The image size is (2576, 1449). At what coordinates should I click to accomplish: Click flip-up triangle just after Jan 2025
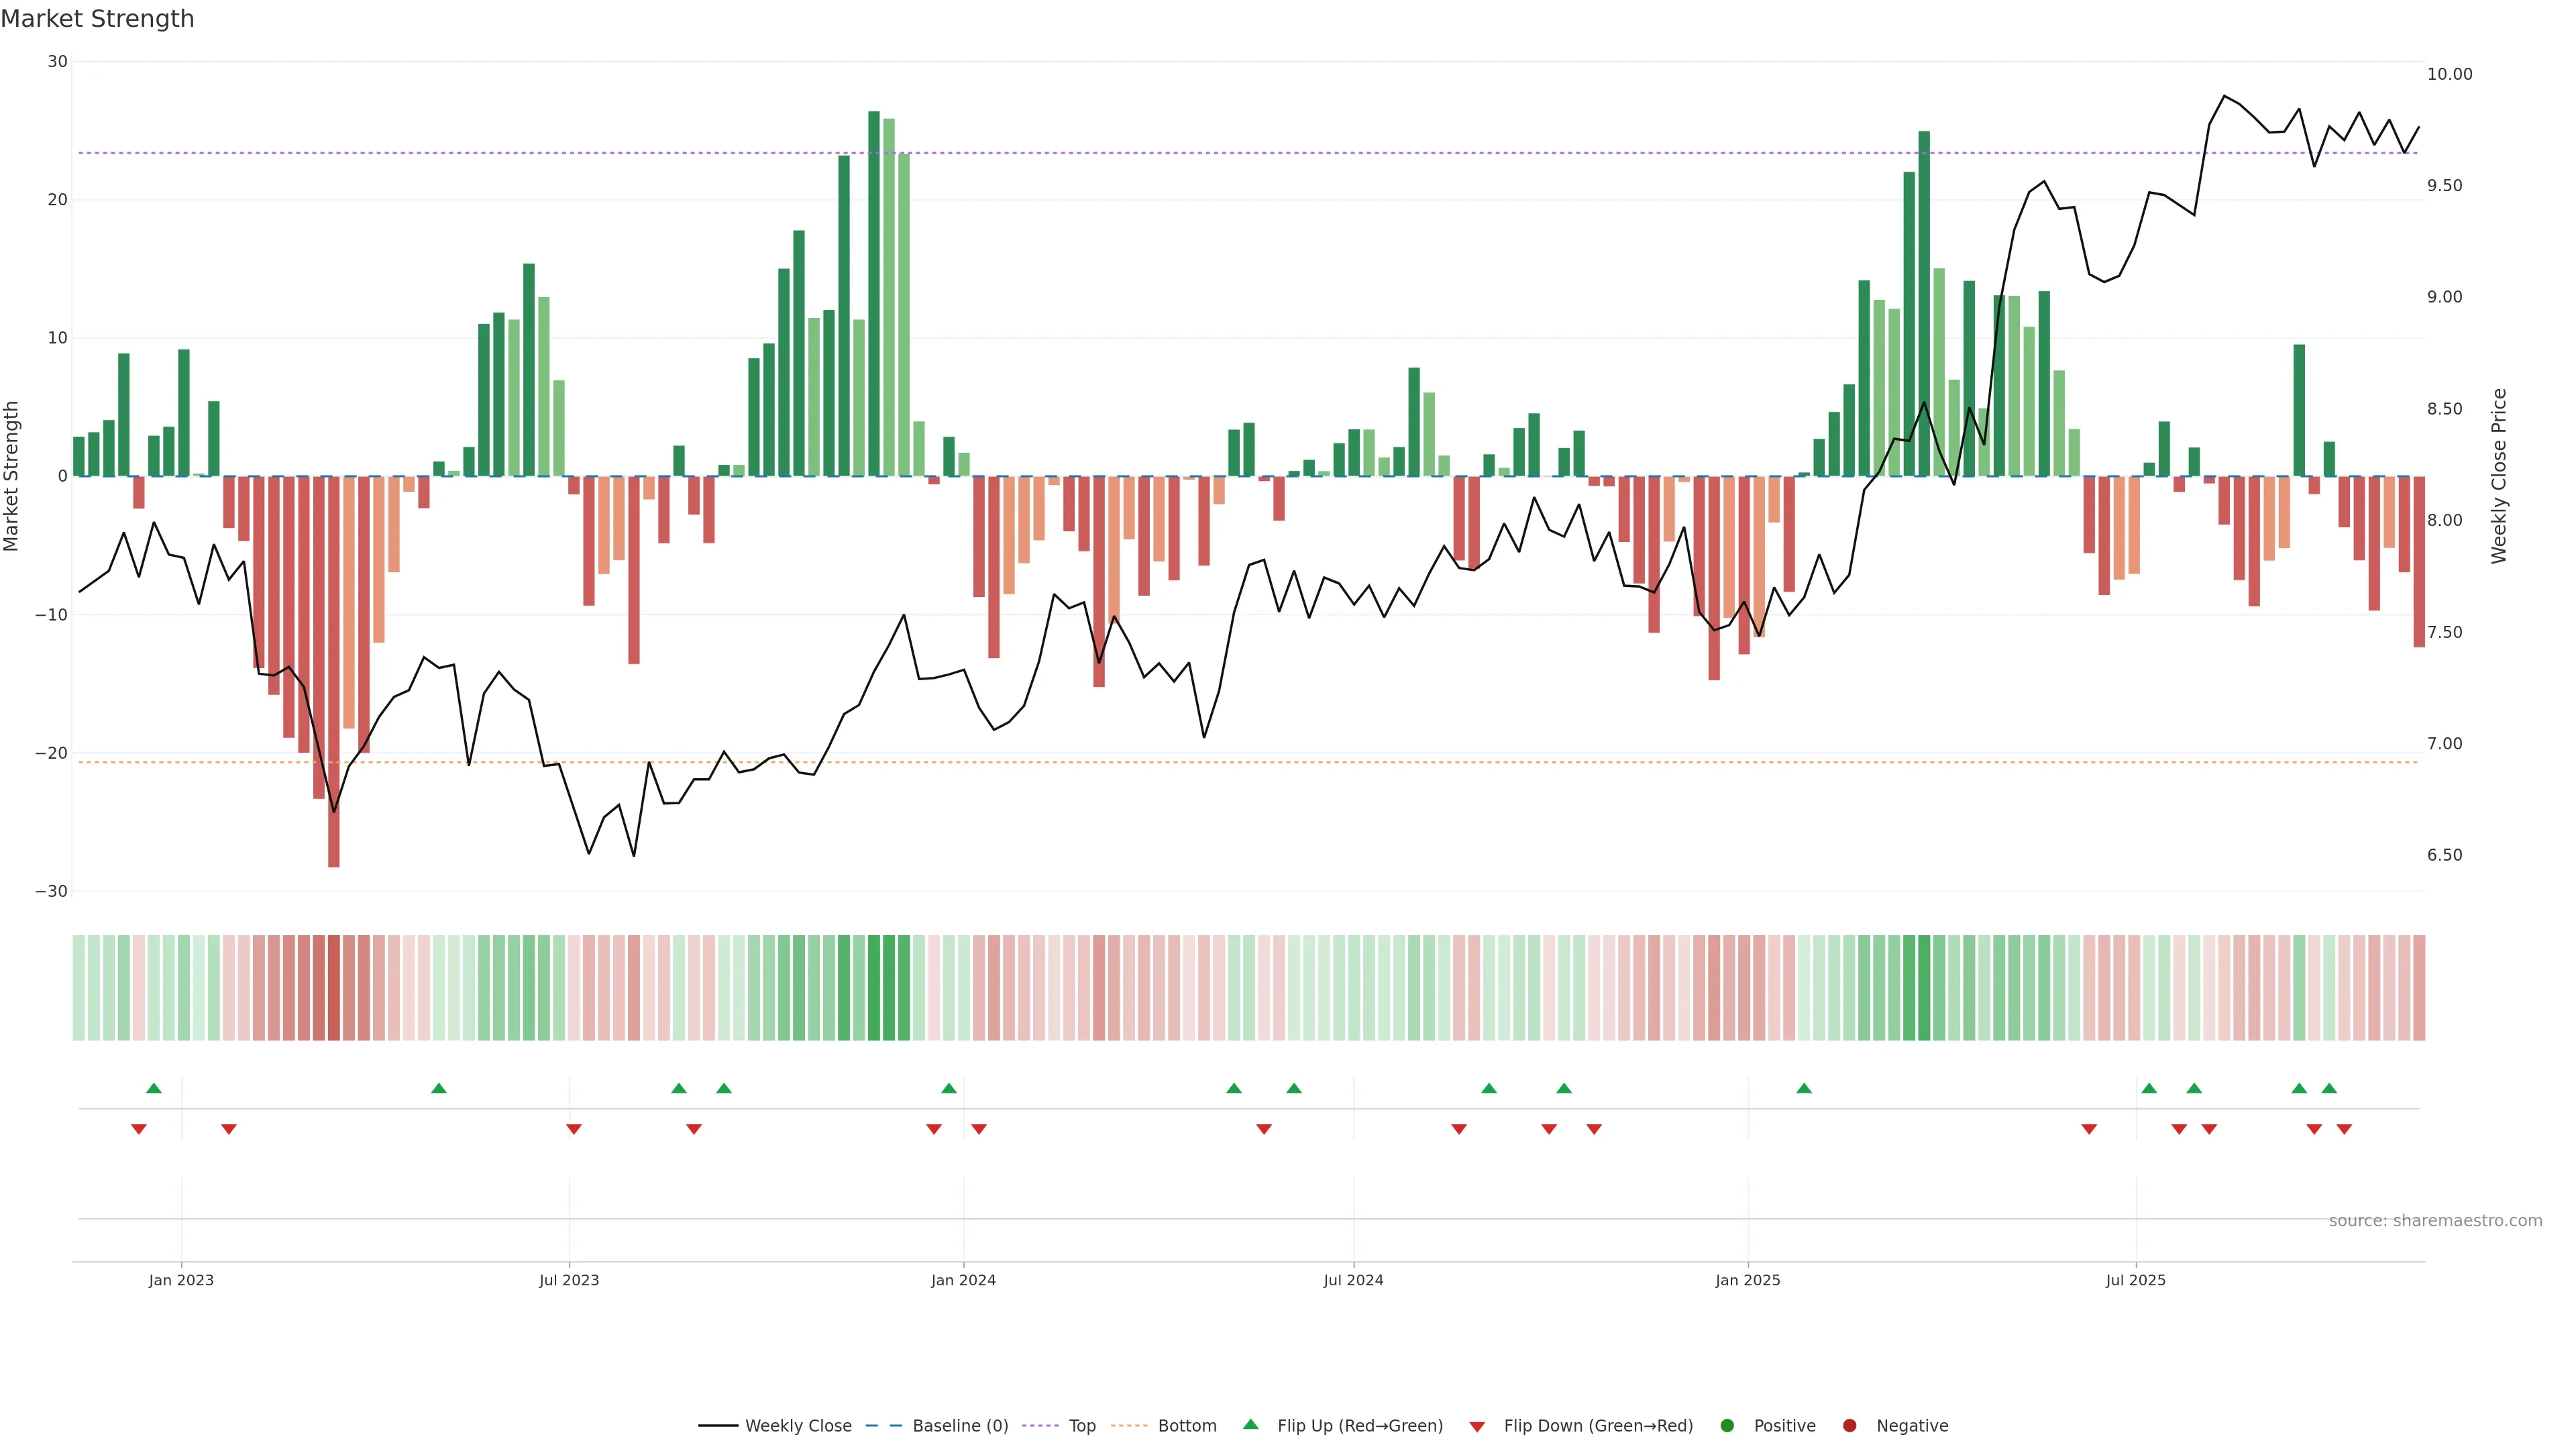1804,1088
